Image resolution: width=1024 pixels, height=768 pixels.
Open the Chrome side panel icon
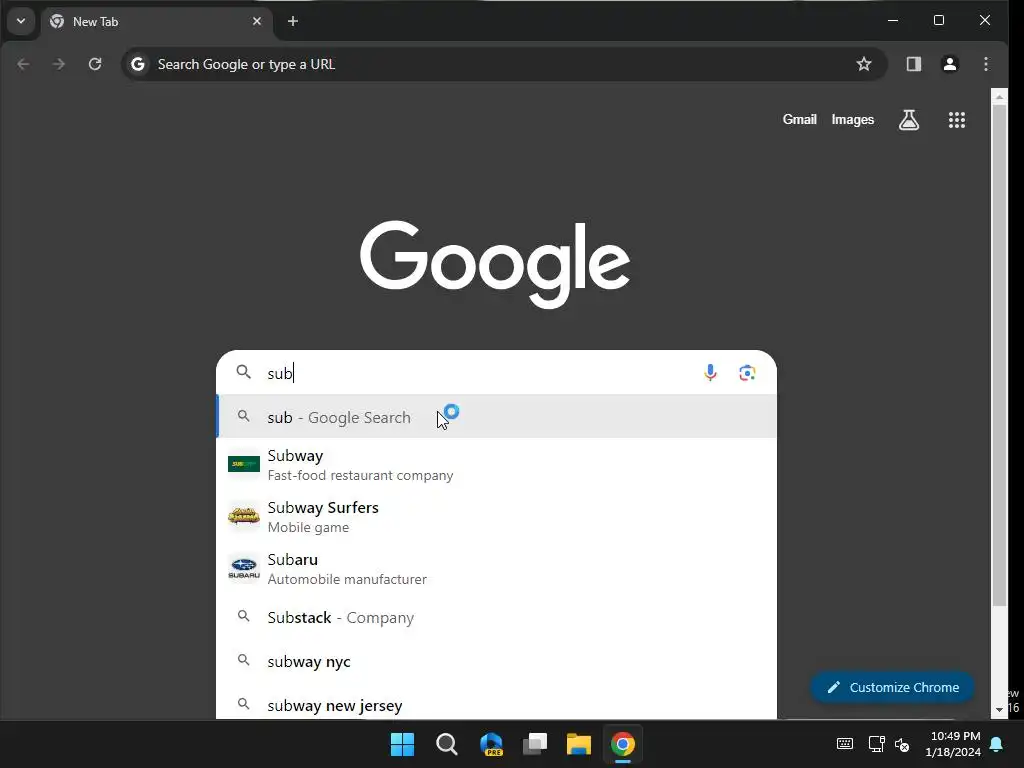tap(914, 64)
